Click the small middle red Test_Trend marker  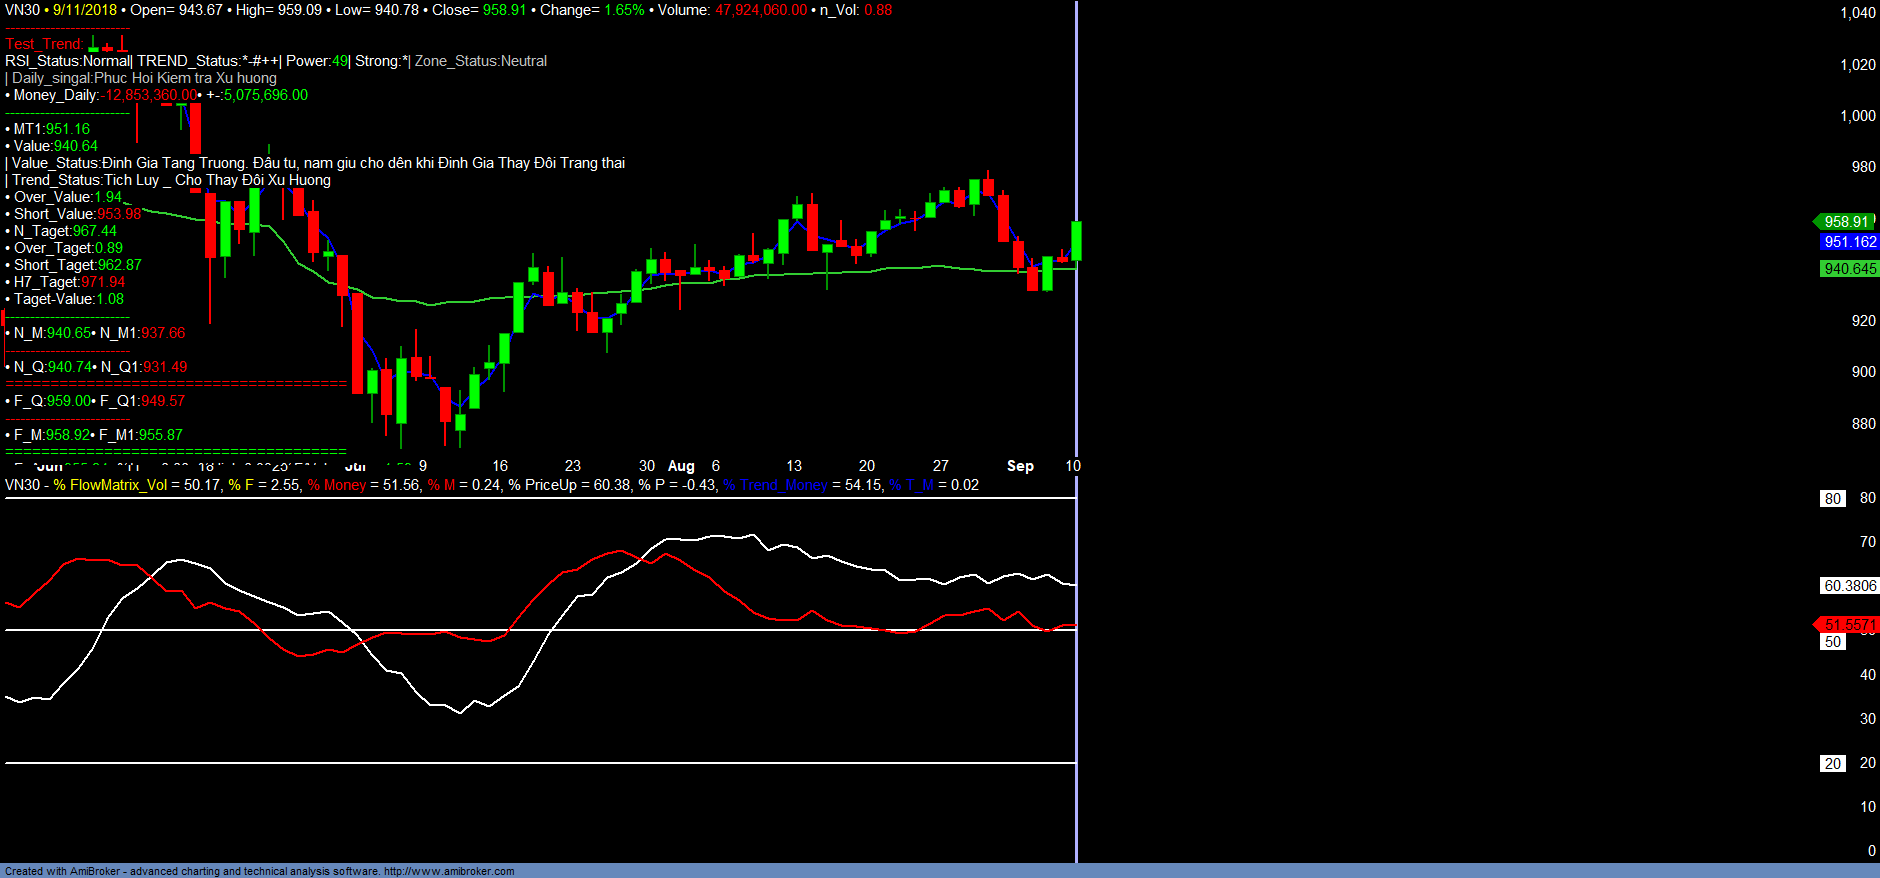click(107, 47)
